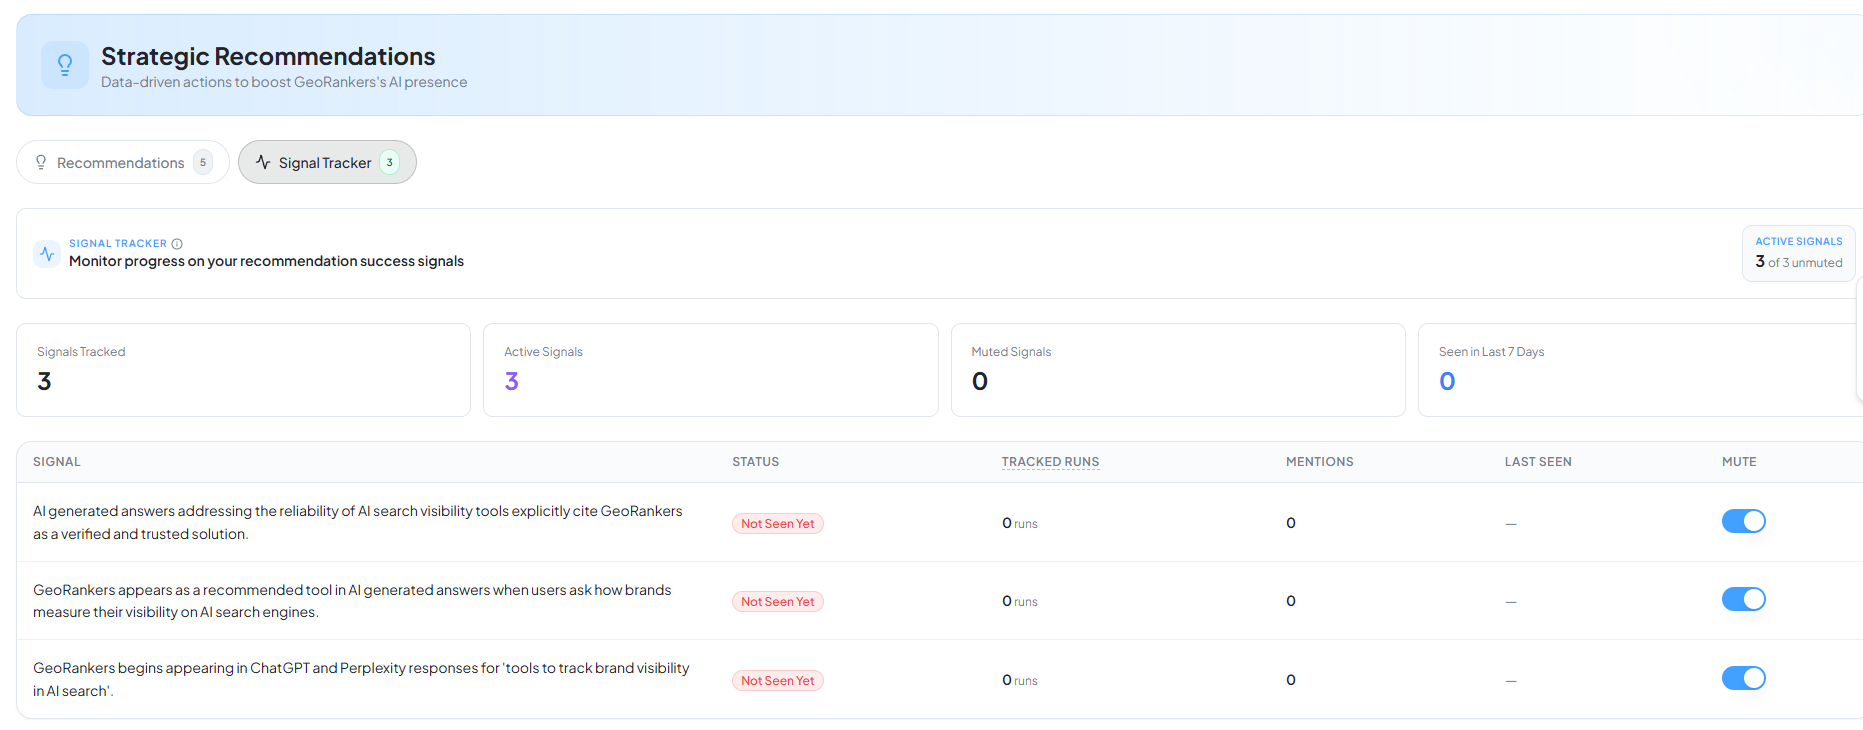Click the 0 runs value in the ChatGPT and Perplexity row
1863x730 pixels.
click(x=1020, y=680)
